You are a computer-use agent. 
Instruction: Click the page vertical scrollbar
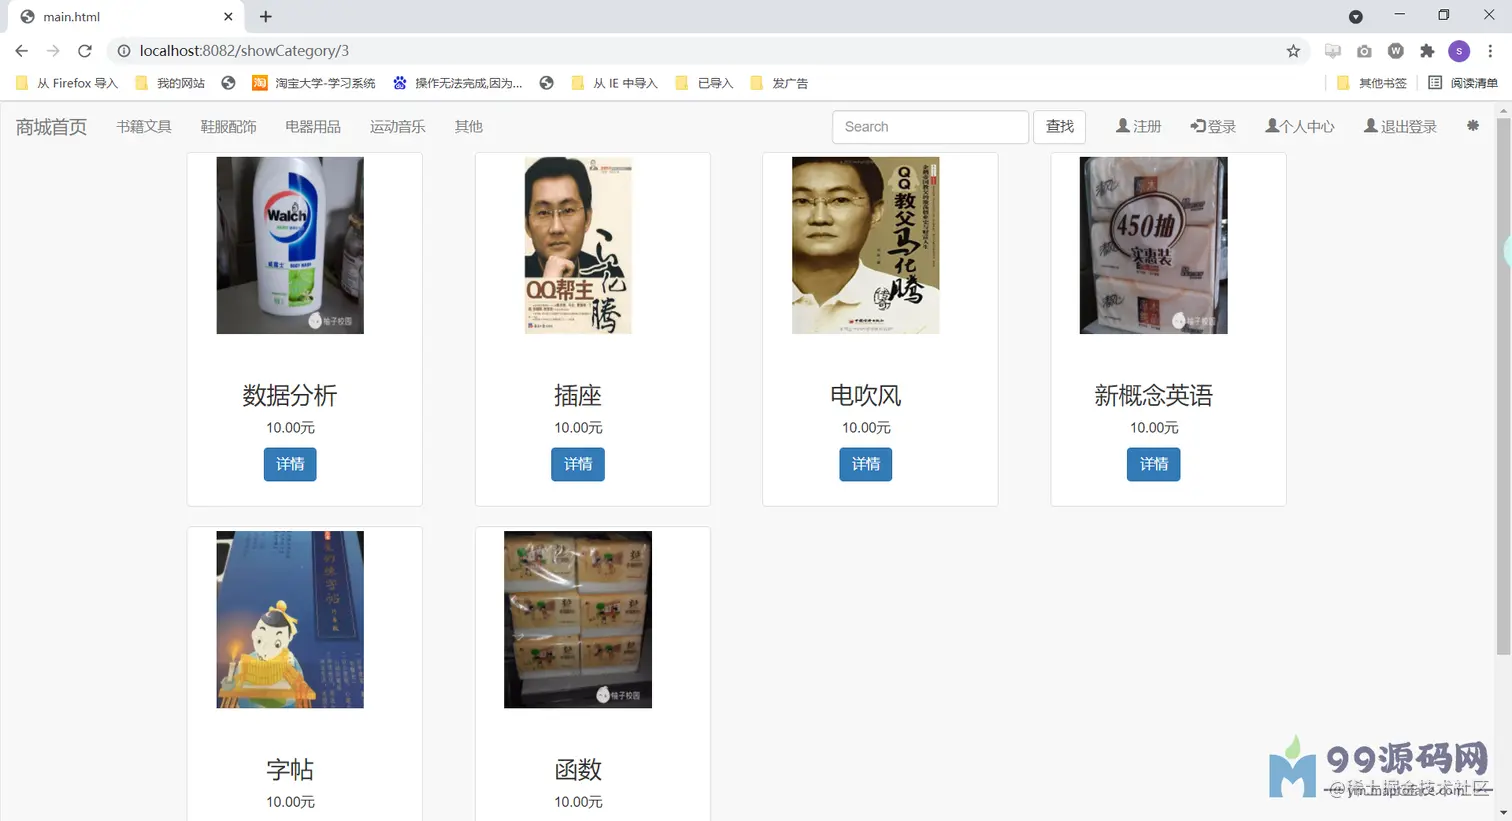click(1503, 386)
